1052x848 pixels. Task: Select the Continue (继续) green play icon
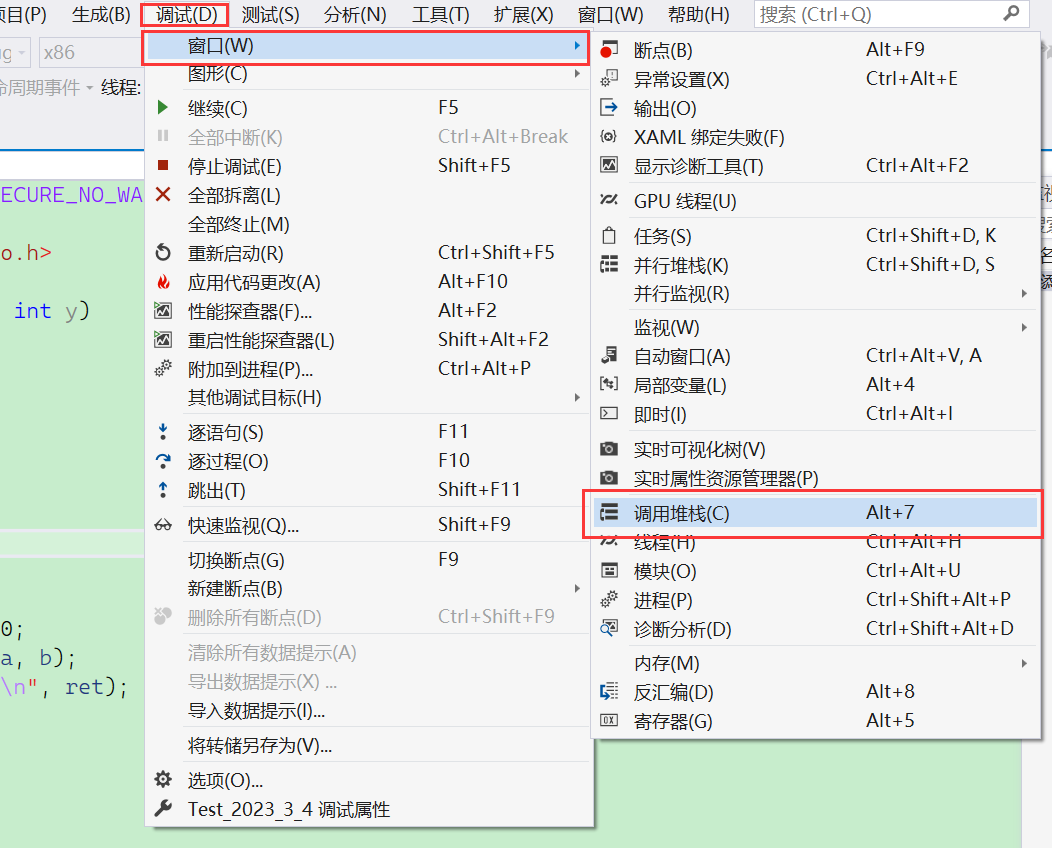165,107
